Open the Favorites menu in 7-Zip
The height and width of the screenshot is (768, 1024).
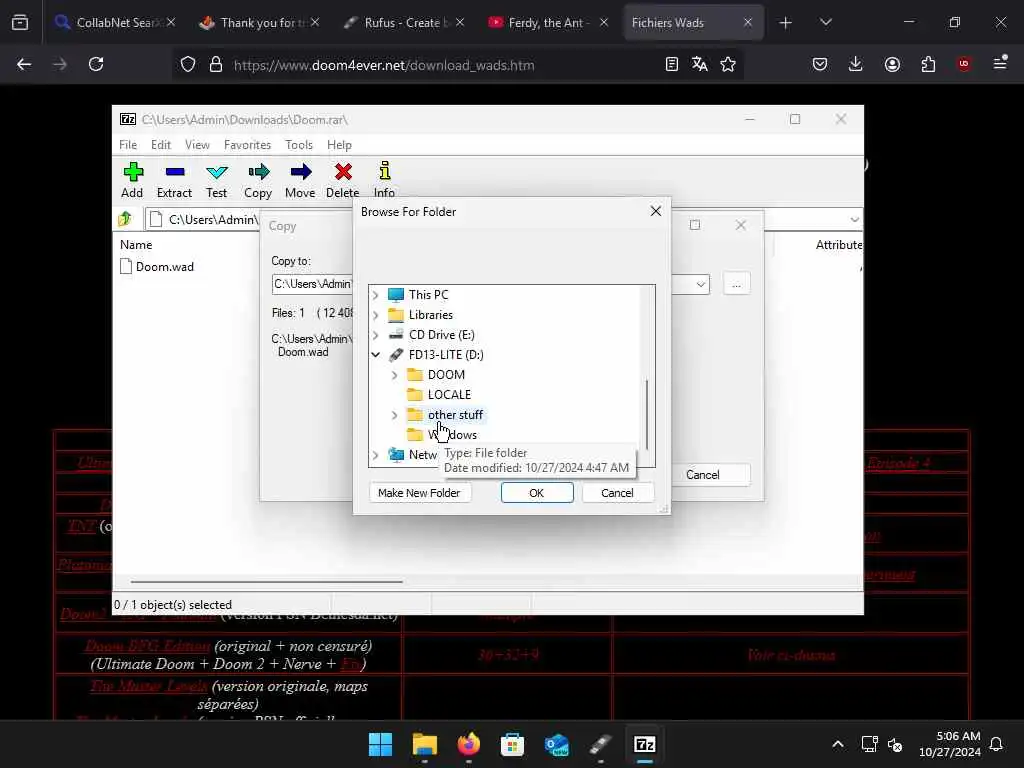[247, 144]
